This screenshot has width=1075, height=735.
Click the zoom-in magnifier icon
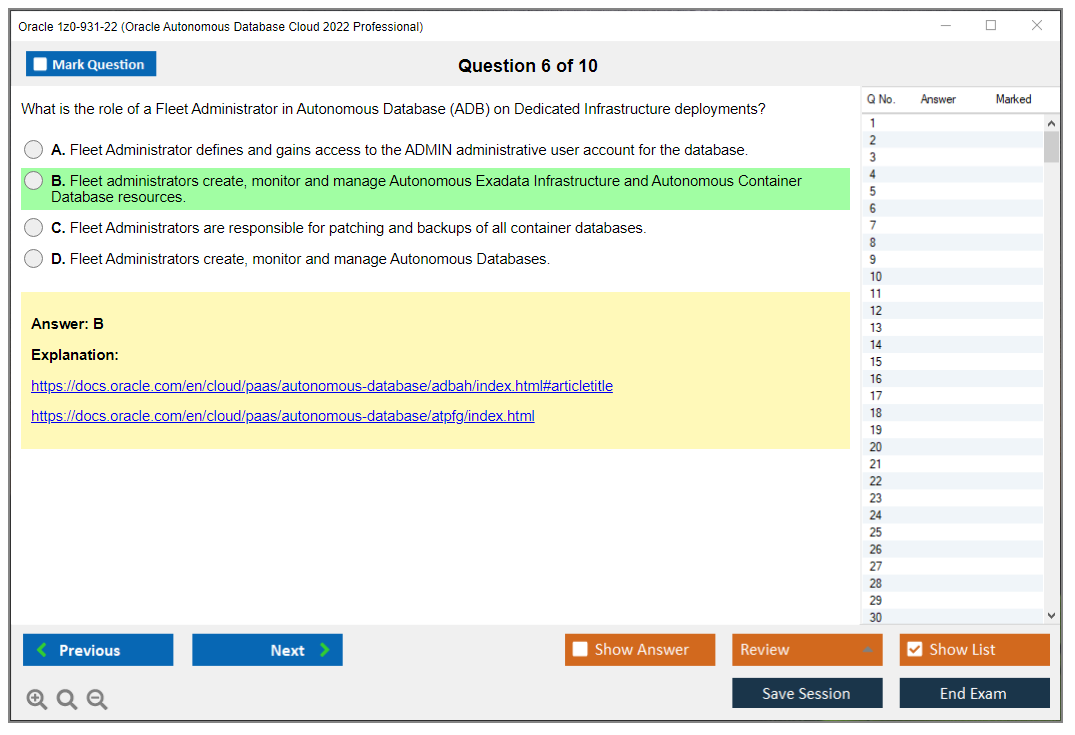36,699
